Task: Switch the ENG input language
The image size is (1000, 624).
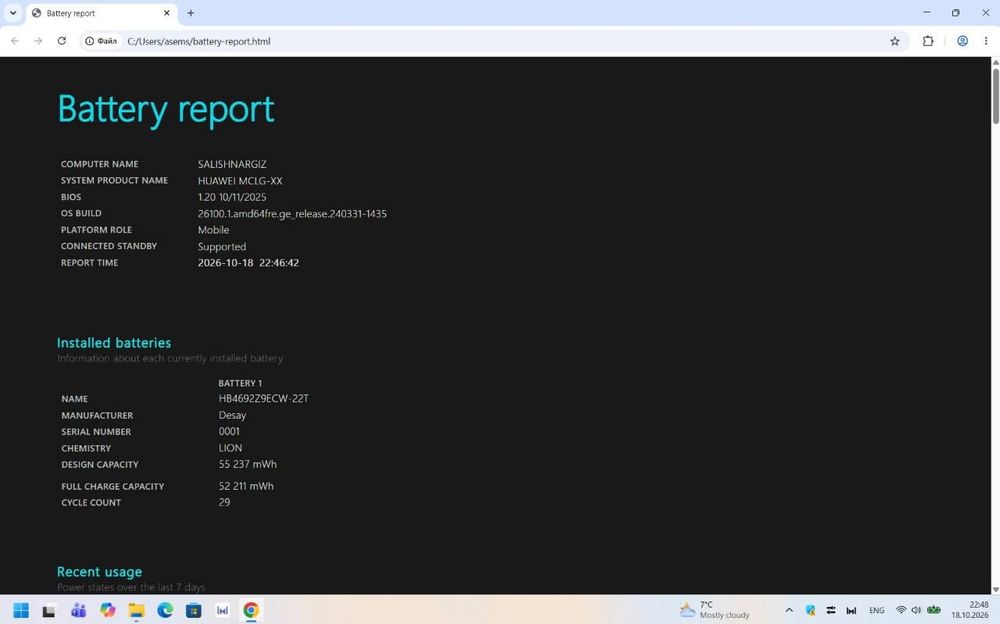Action: click(x=877, y=611)
